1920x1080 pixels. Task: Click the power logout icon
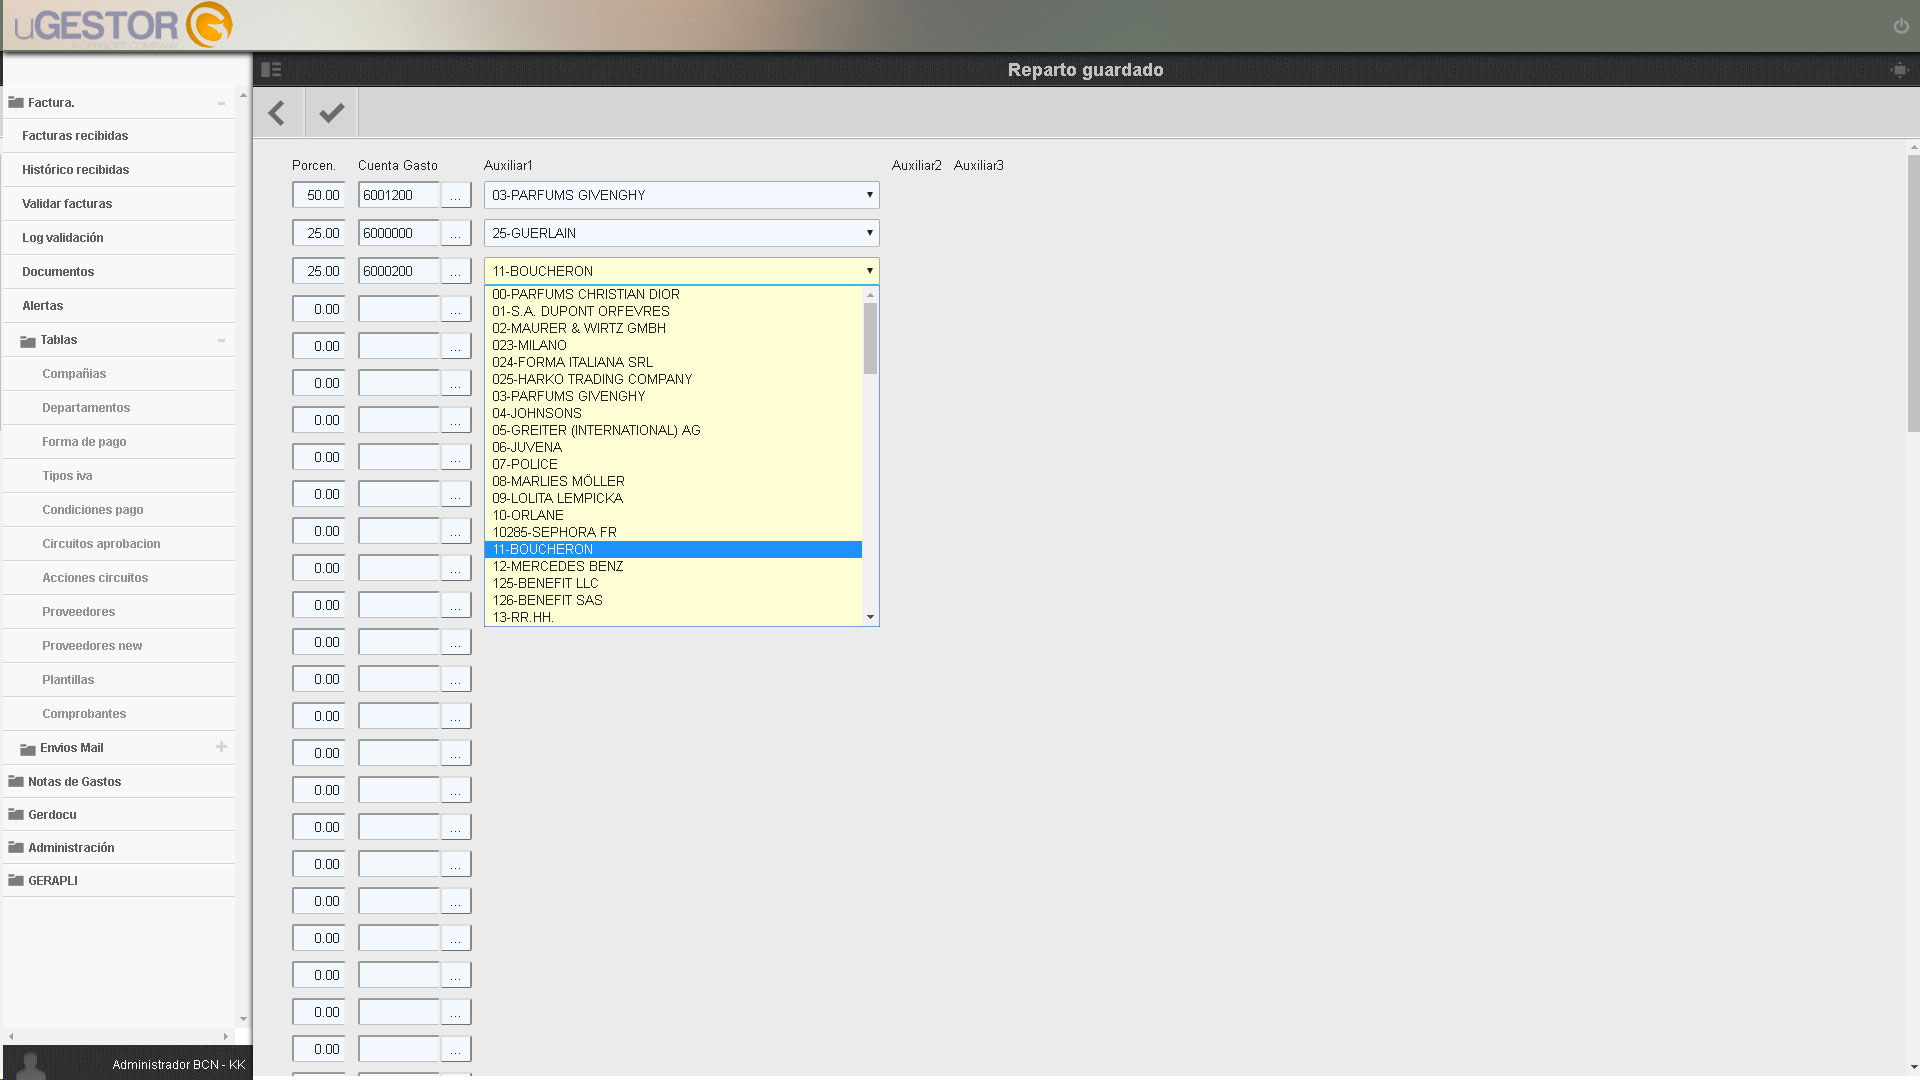coord(1901,26)
